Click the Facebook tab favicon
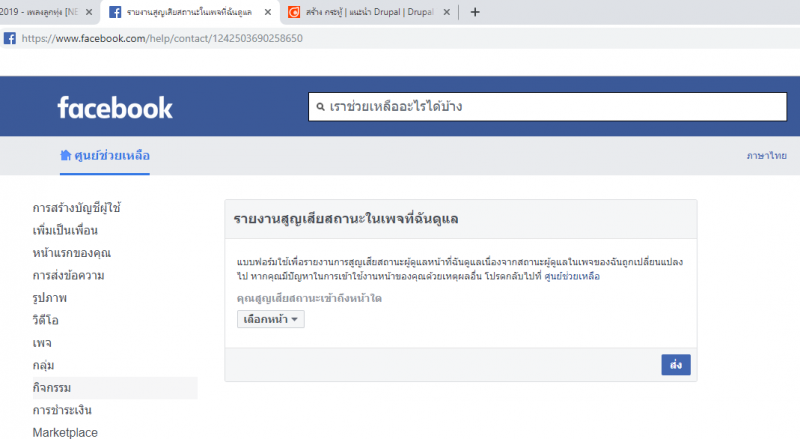800x439 pixels. pos(115,12)
